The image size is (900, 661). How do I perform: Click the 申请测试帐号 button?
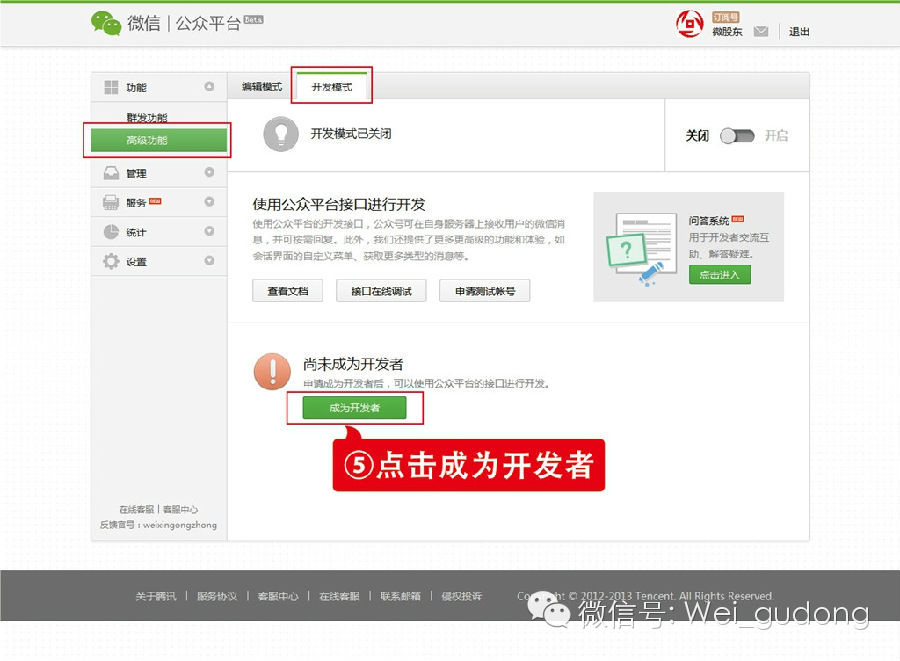484,291
